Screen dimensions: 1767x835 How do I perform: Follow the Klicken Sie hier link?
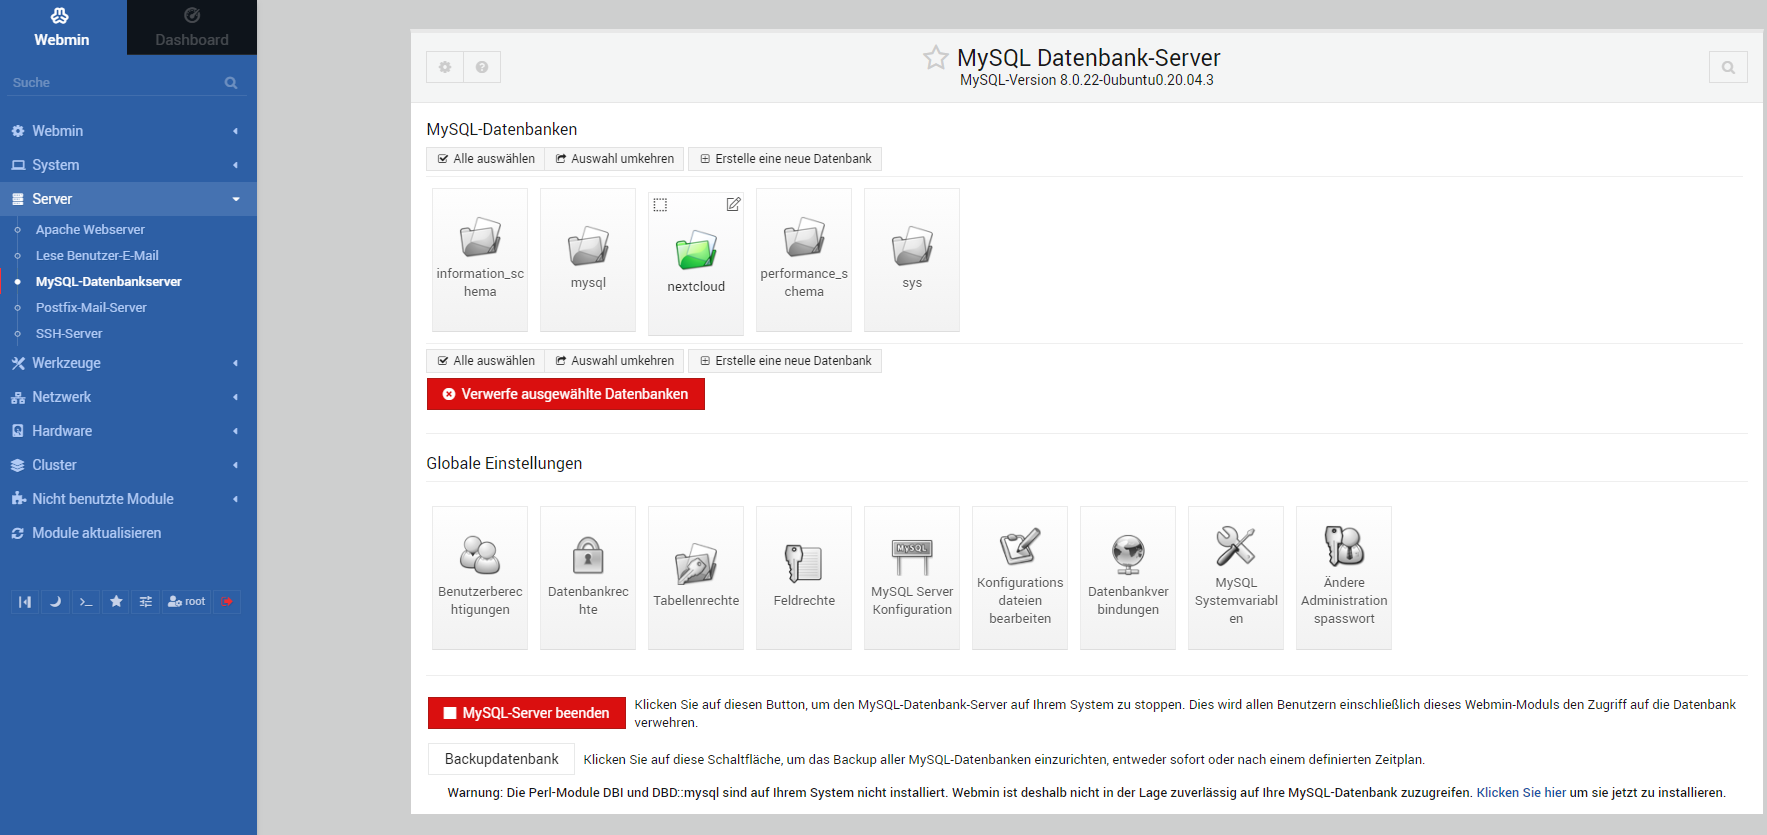[1521, 793]
